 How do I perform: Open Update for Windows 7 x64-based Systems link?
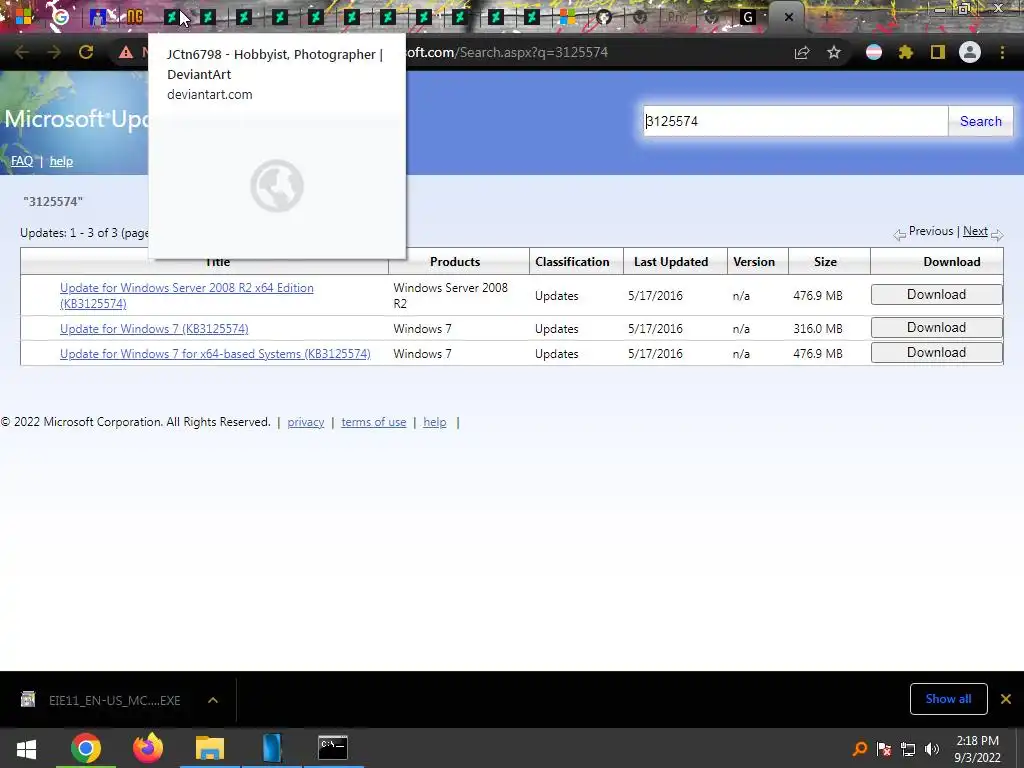215,353
